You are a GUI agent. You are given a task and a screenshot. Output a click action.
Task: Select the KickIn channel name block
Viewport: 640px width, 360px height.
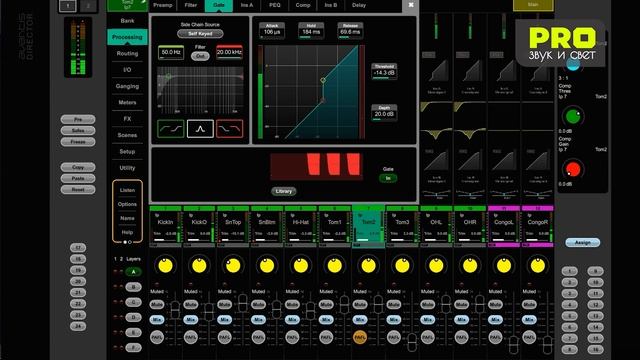[165, 227]
